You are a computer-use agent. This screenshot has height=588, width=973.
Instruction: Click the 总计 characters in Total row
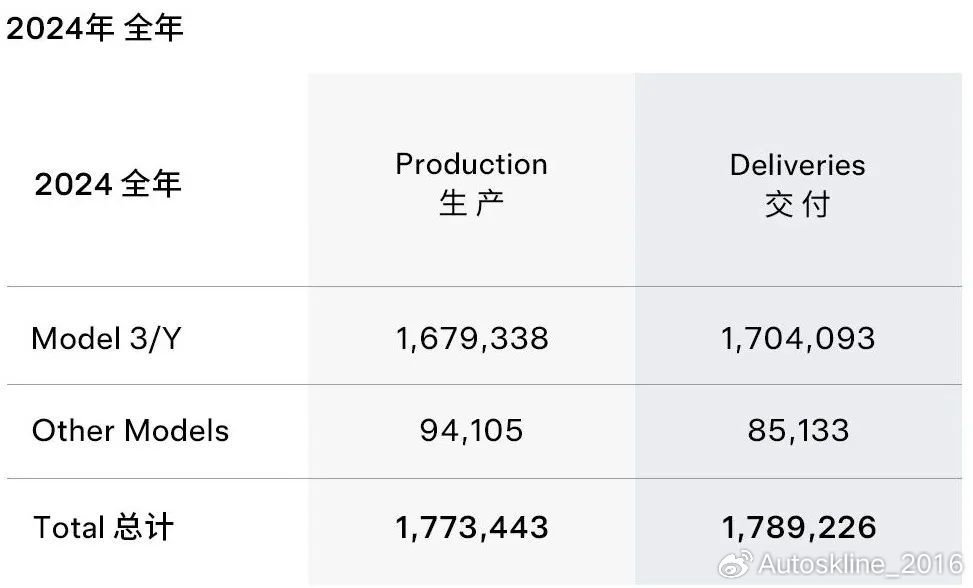(x=143, y=527)
